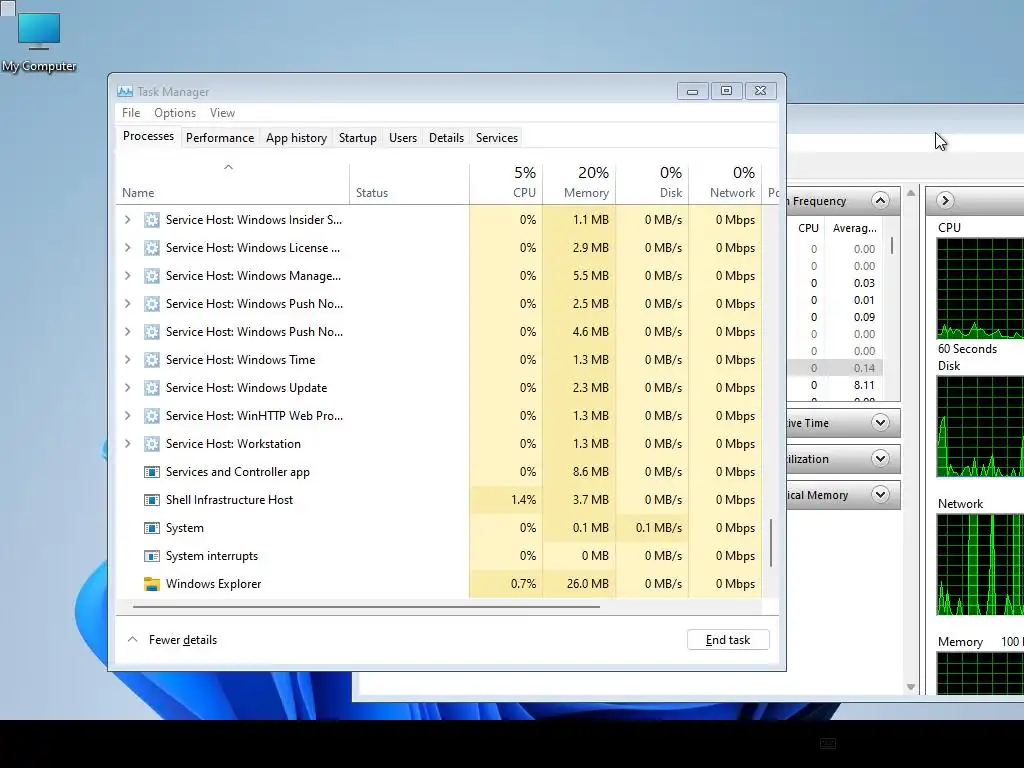1024x768 pixels.
Task: Click the Service Host: Workstation gear icon
Action: (x=152, y=444)
